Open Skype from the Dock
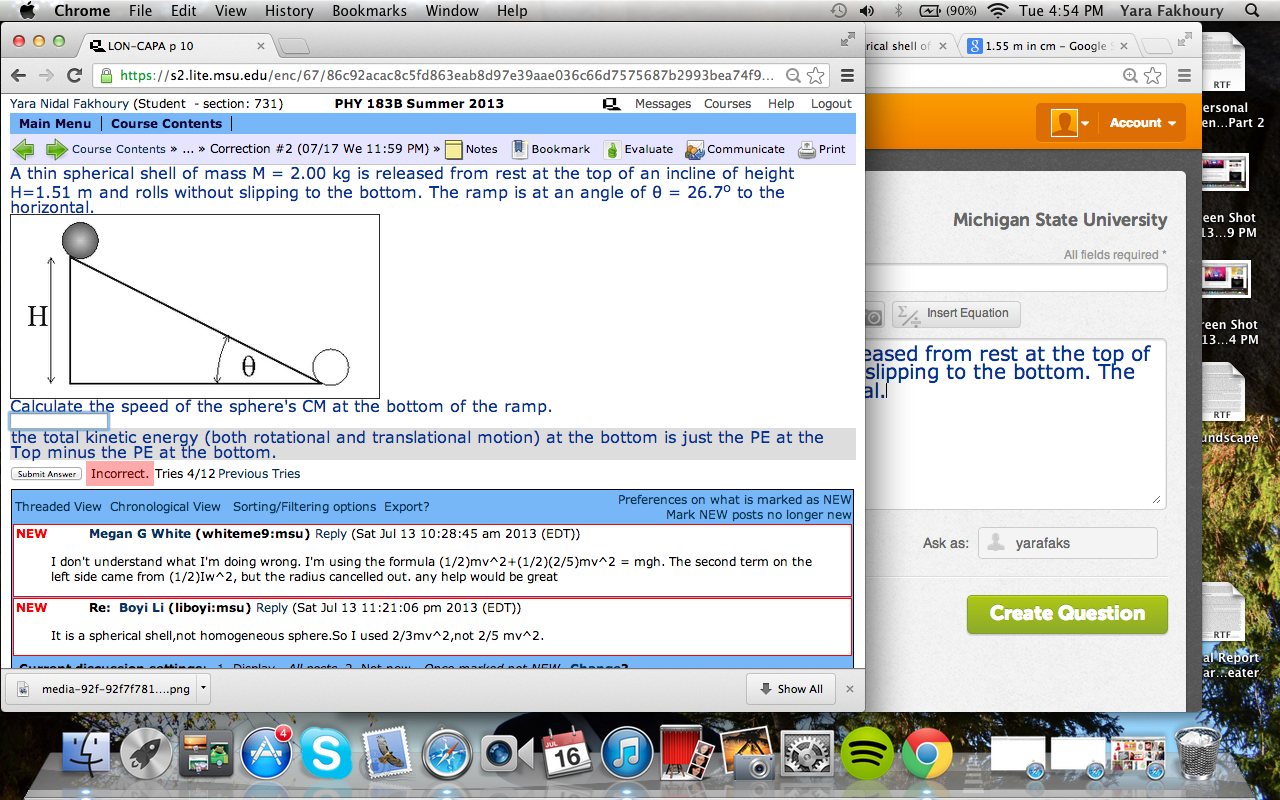This screenshot has height=800, width=1280. click(x=327, y=752)
